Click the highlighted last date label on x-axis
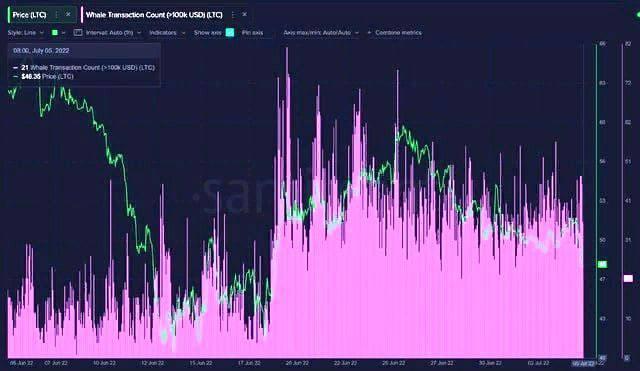640x371 pixels. [x=583, y=363]
